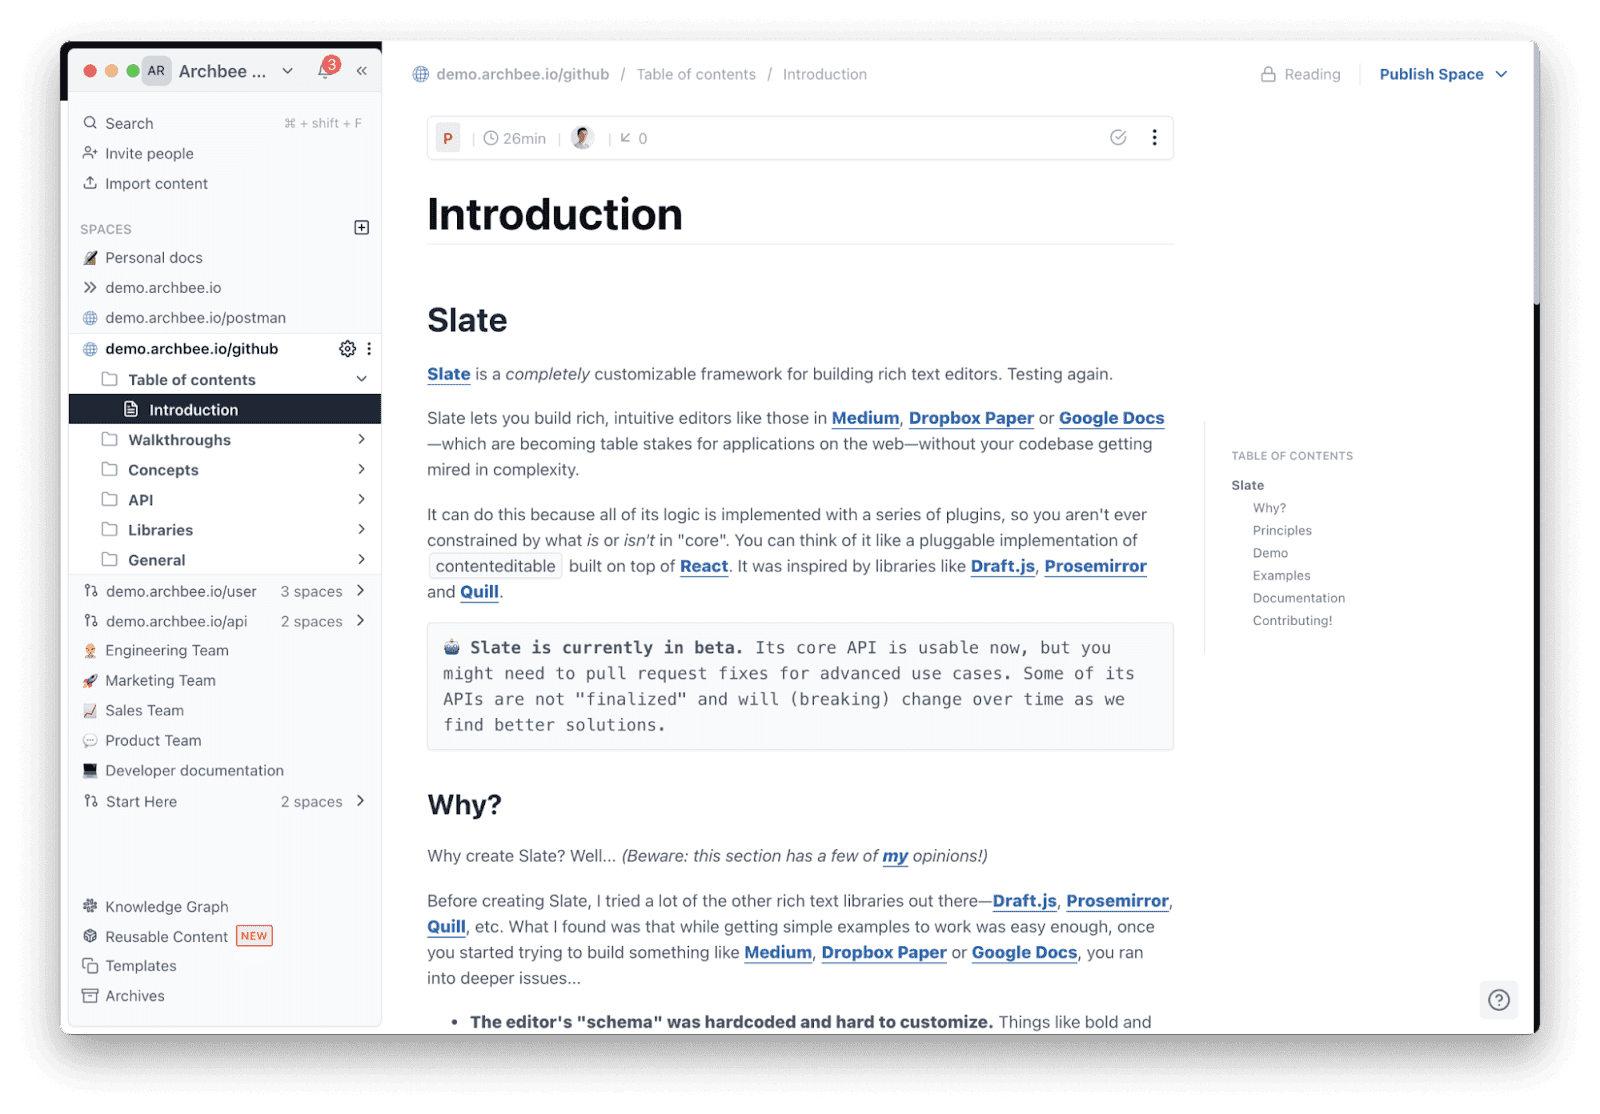Screen dimensions: 1600x1114
Task: Open the help question-mark bubble
Action: click(1498, 999)
